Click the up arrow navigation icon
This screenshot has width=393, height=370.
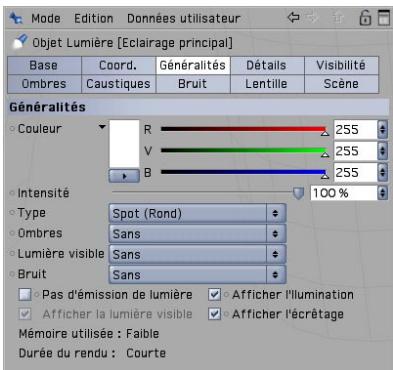click(338, 18)
